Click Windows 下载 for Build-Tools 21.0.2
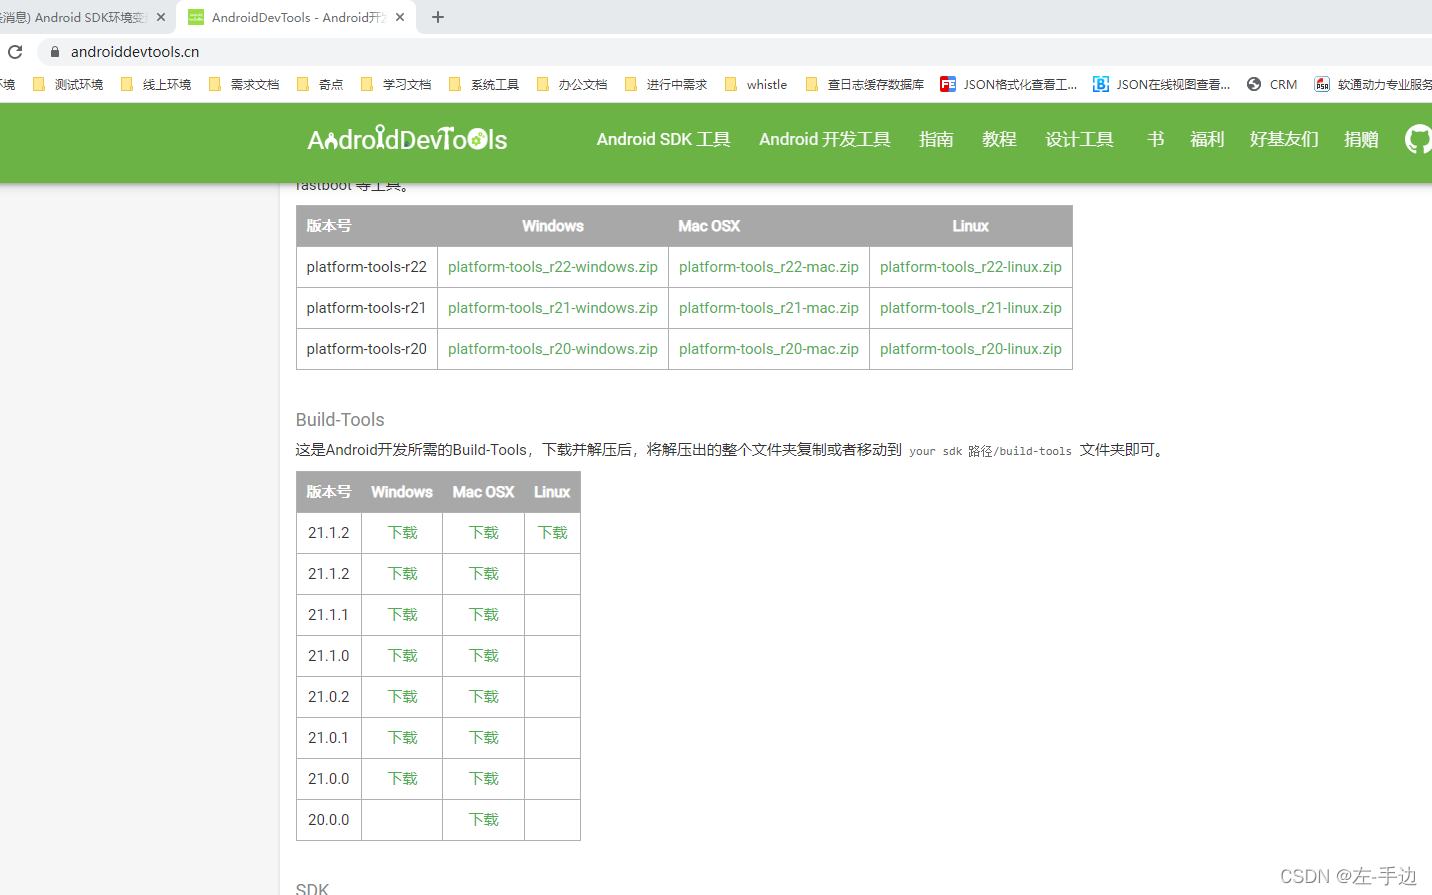This screenshot has height=895, width=1432. tap(403, 697)
